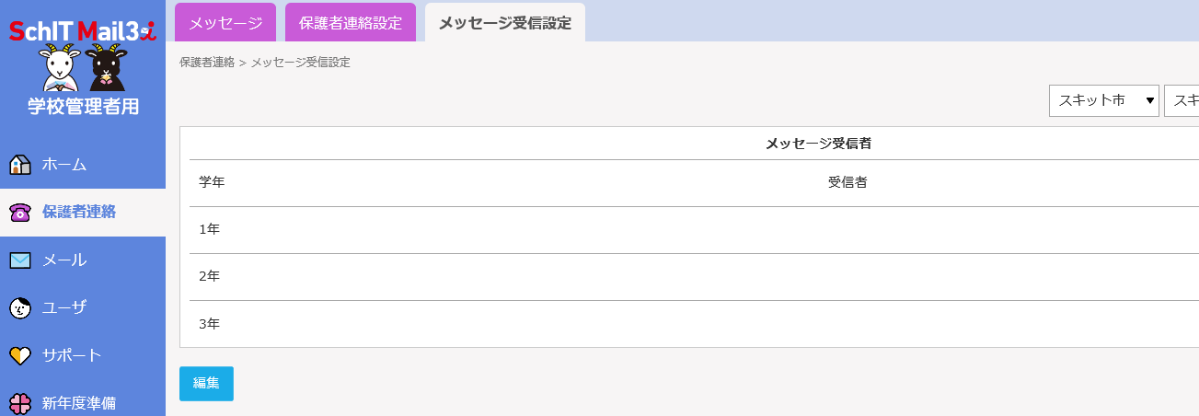
Task: Click the envelope icon for メール
Action: (x=20, y=260)
